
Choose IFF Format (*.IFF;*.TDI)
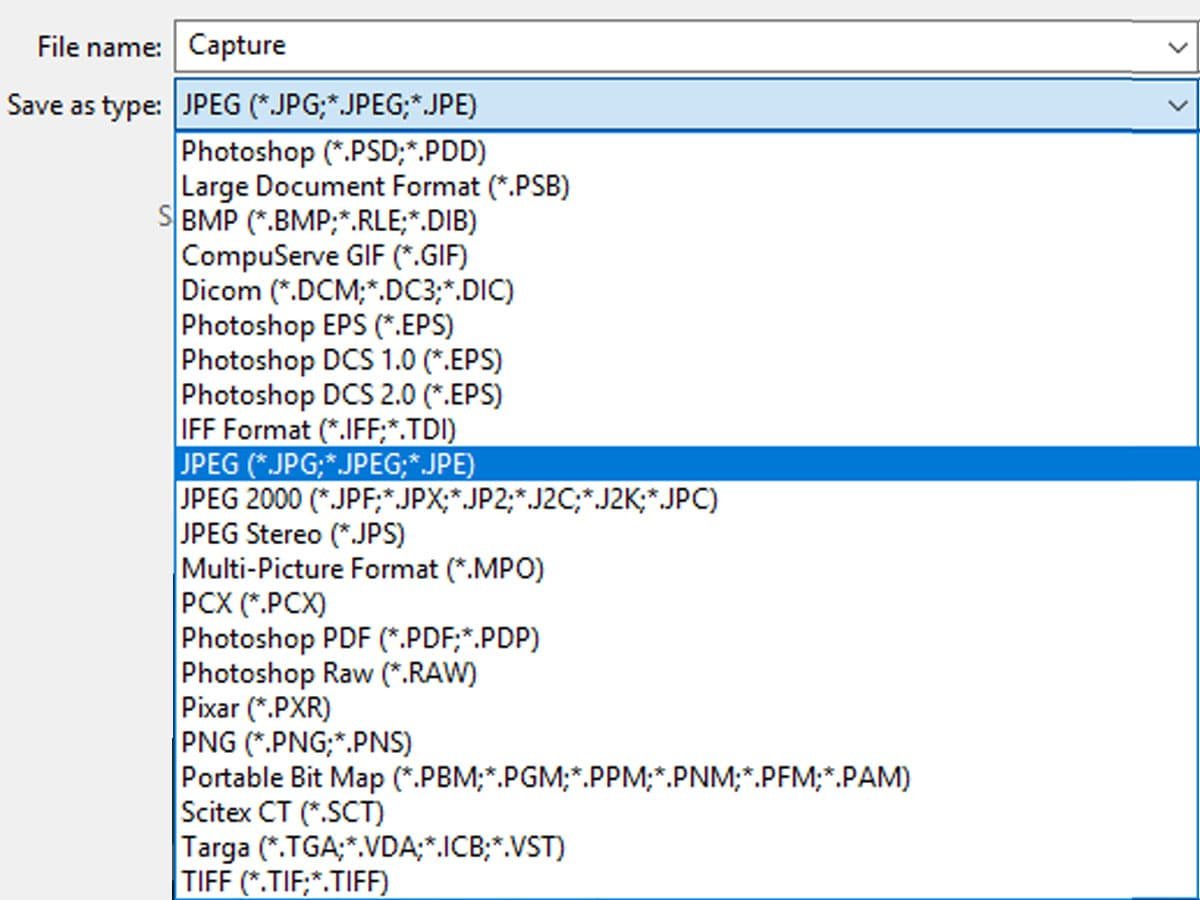pyautogui.click(x=685, y=429)
